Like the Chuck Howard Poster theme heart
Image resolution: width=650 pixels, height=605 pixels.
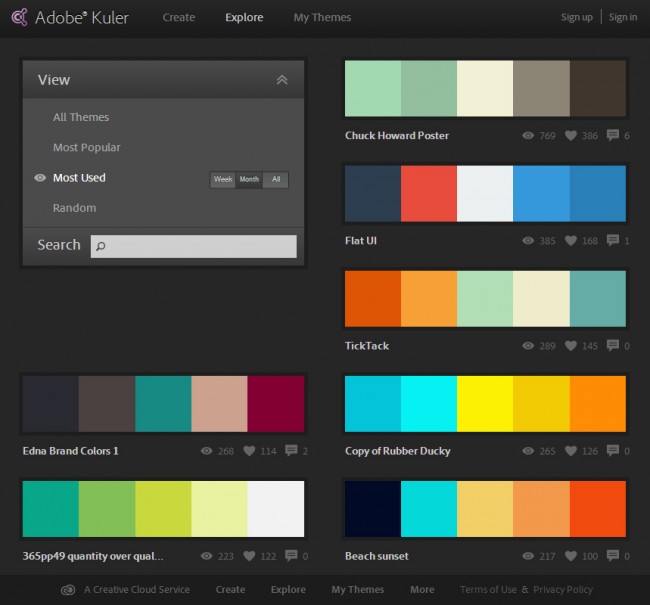571,136
